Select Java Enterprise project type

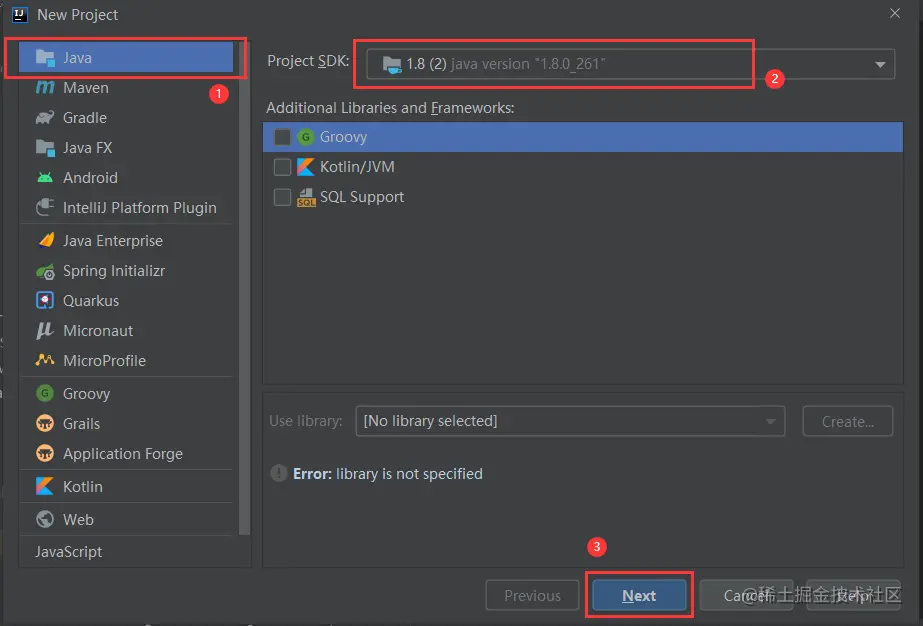[126, 241]
